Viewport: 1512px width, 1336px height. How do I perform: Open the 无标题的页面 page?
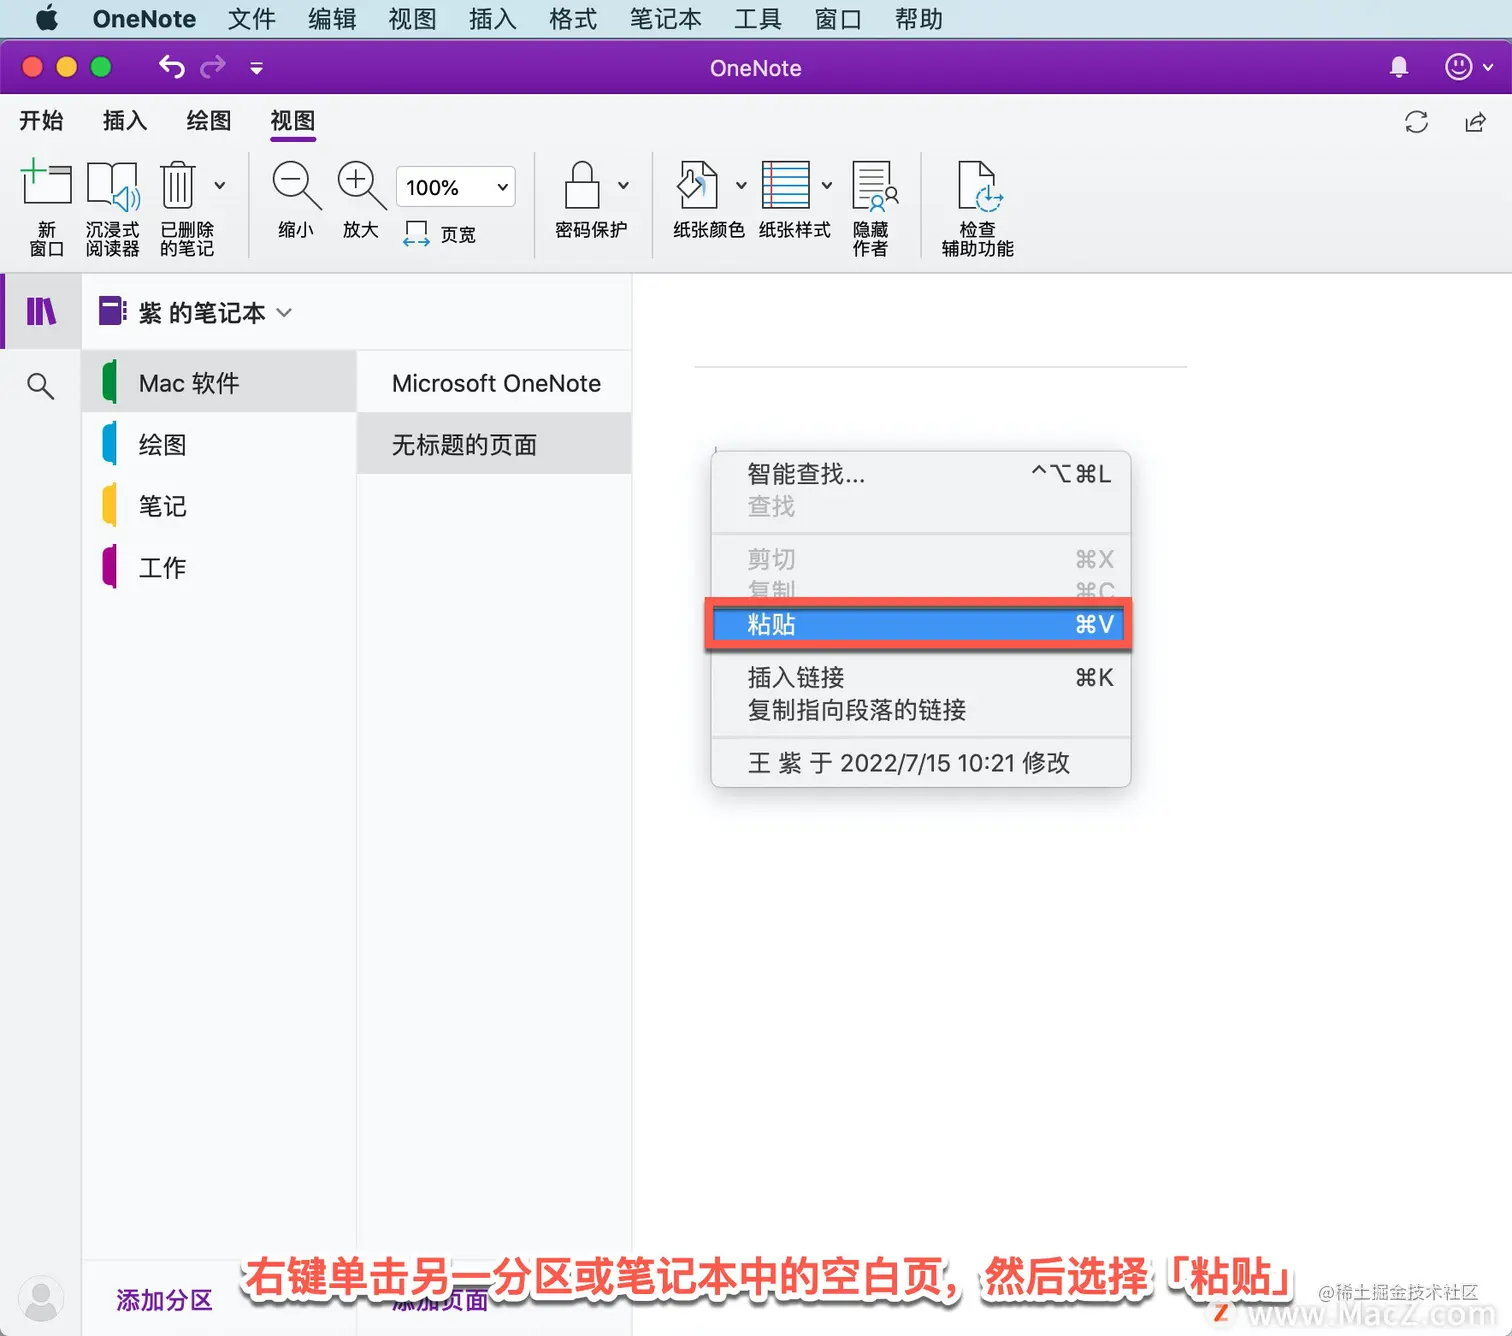click(x=494, y=445)
